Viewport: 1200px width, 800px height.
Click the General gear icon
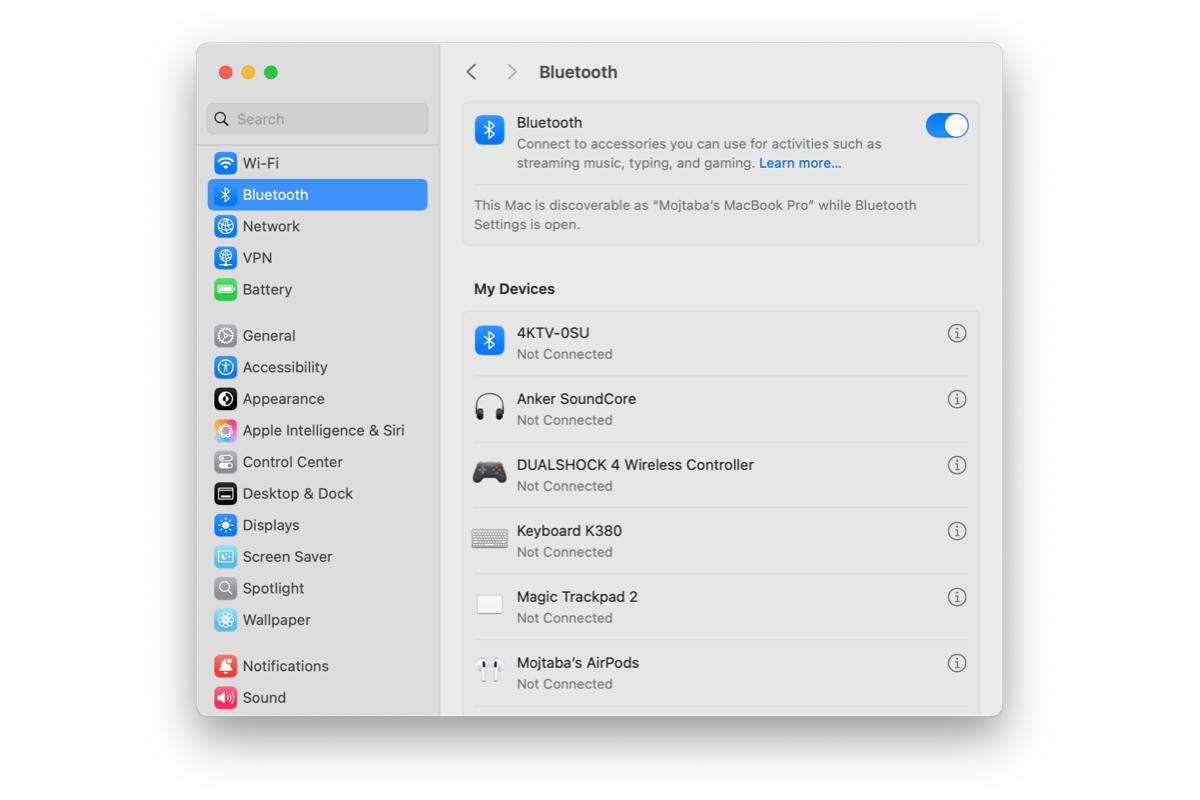[226, 336]
